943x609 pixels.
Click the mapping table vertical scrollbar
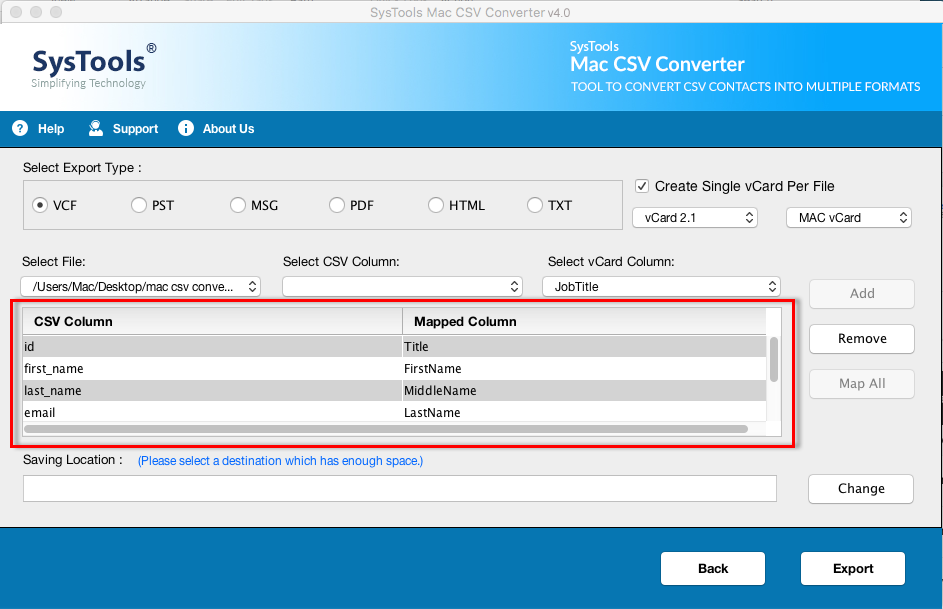click(x=773, y=359)
